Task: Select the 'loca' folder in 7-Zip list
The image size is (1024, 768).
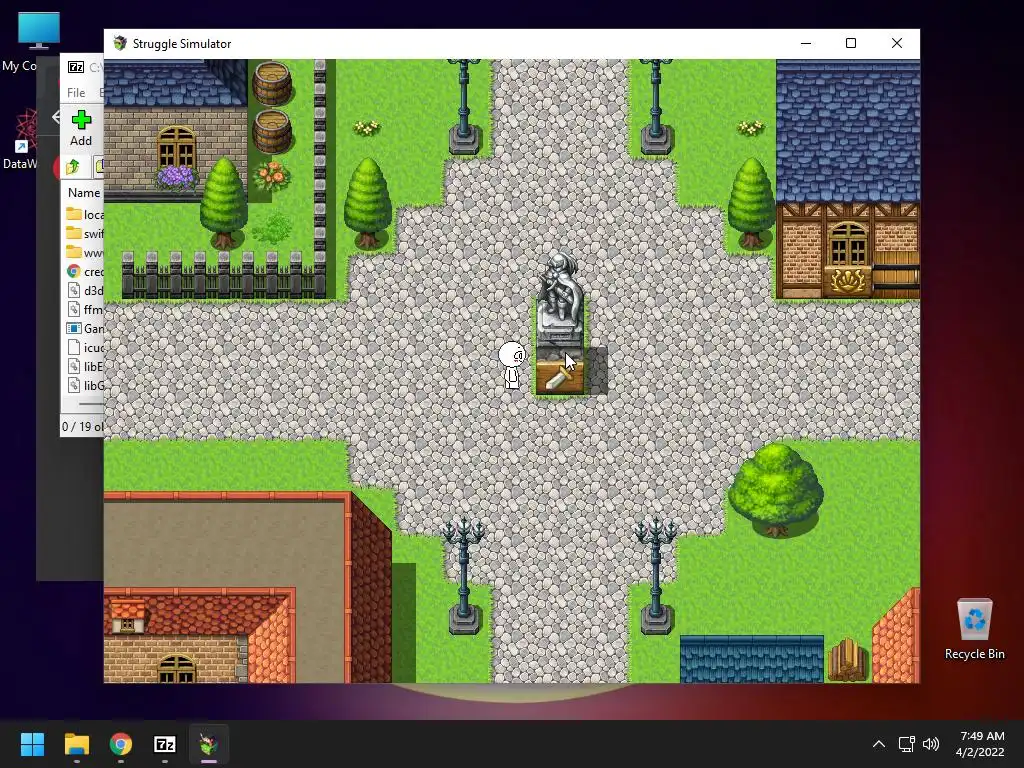Action: coord(86,214)
